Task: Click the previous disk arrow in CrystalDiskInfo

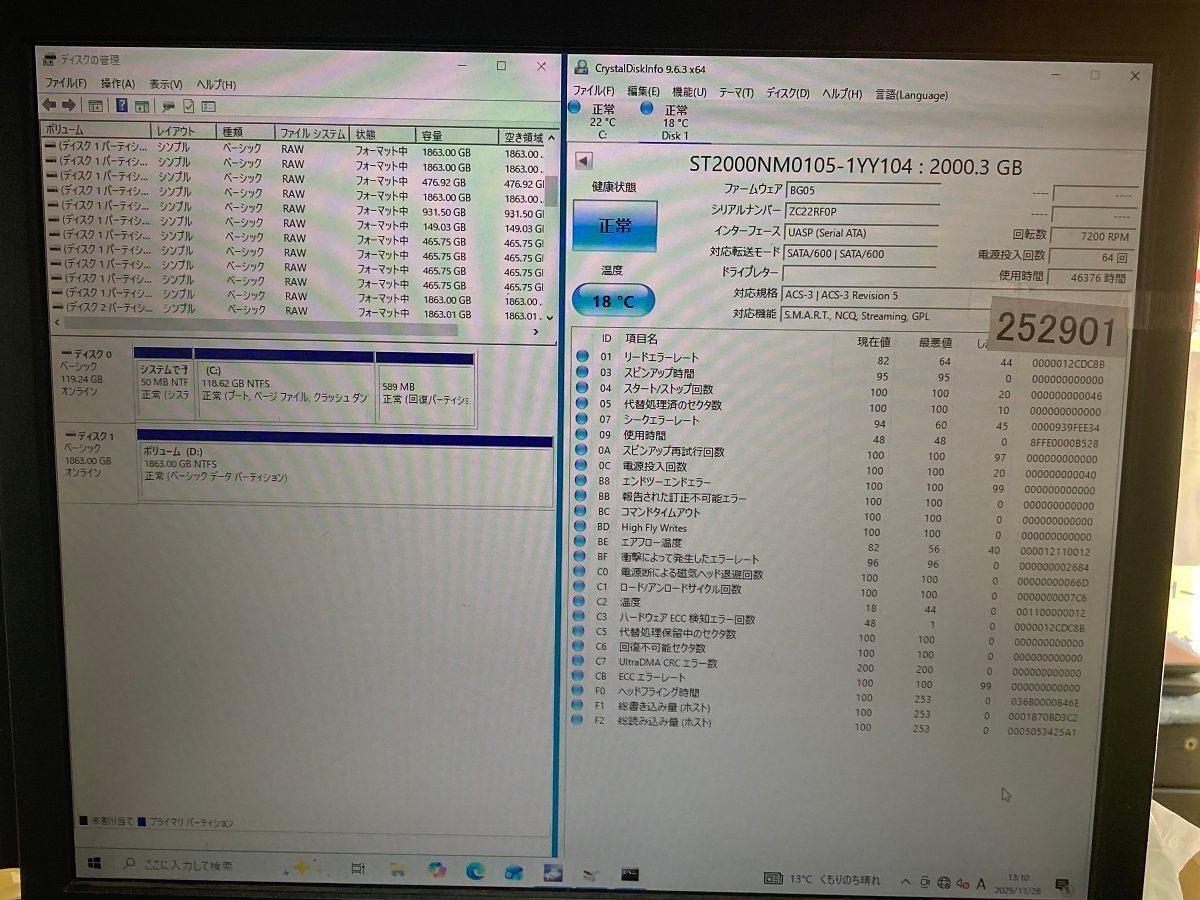Action: 584,161
